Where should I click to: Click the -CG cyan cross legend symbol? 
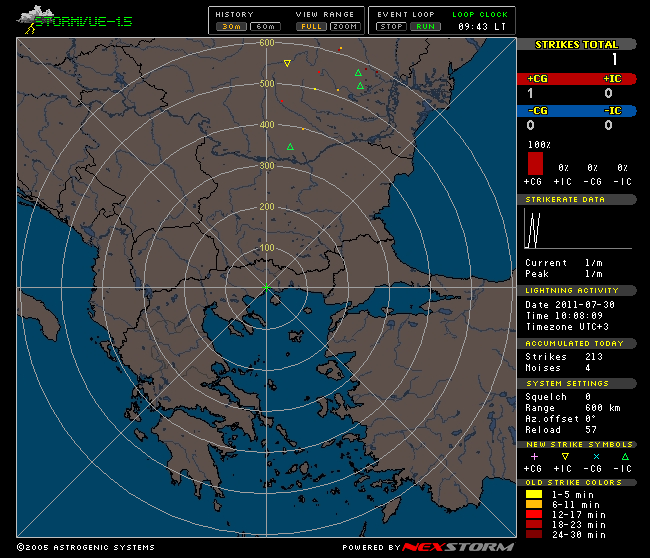click(596, 456)
